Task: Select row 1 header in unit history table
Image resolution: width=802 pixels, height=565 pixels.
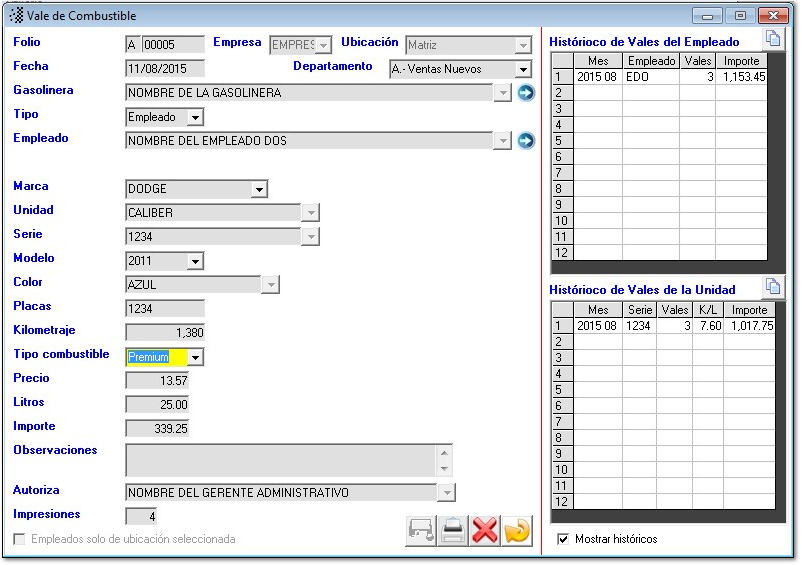Action: pos(563,326)
